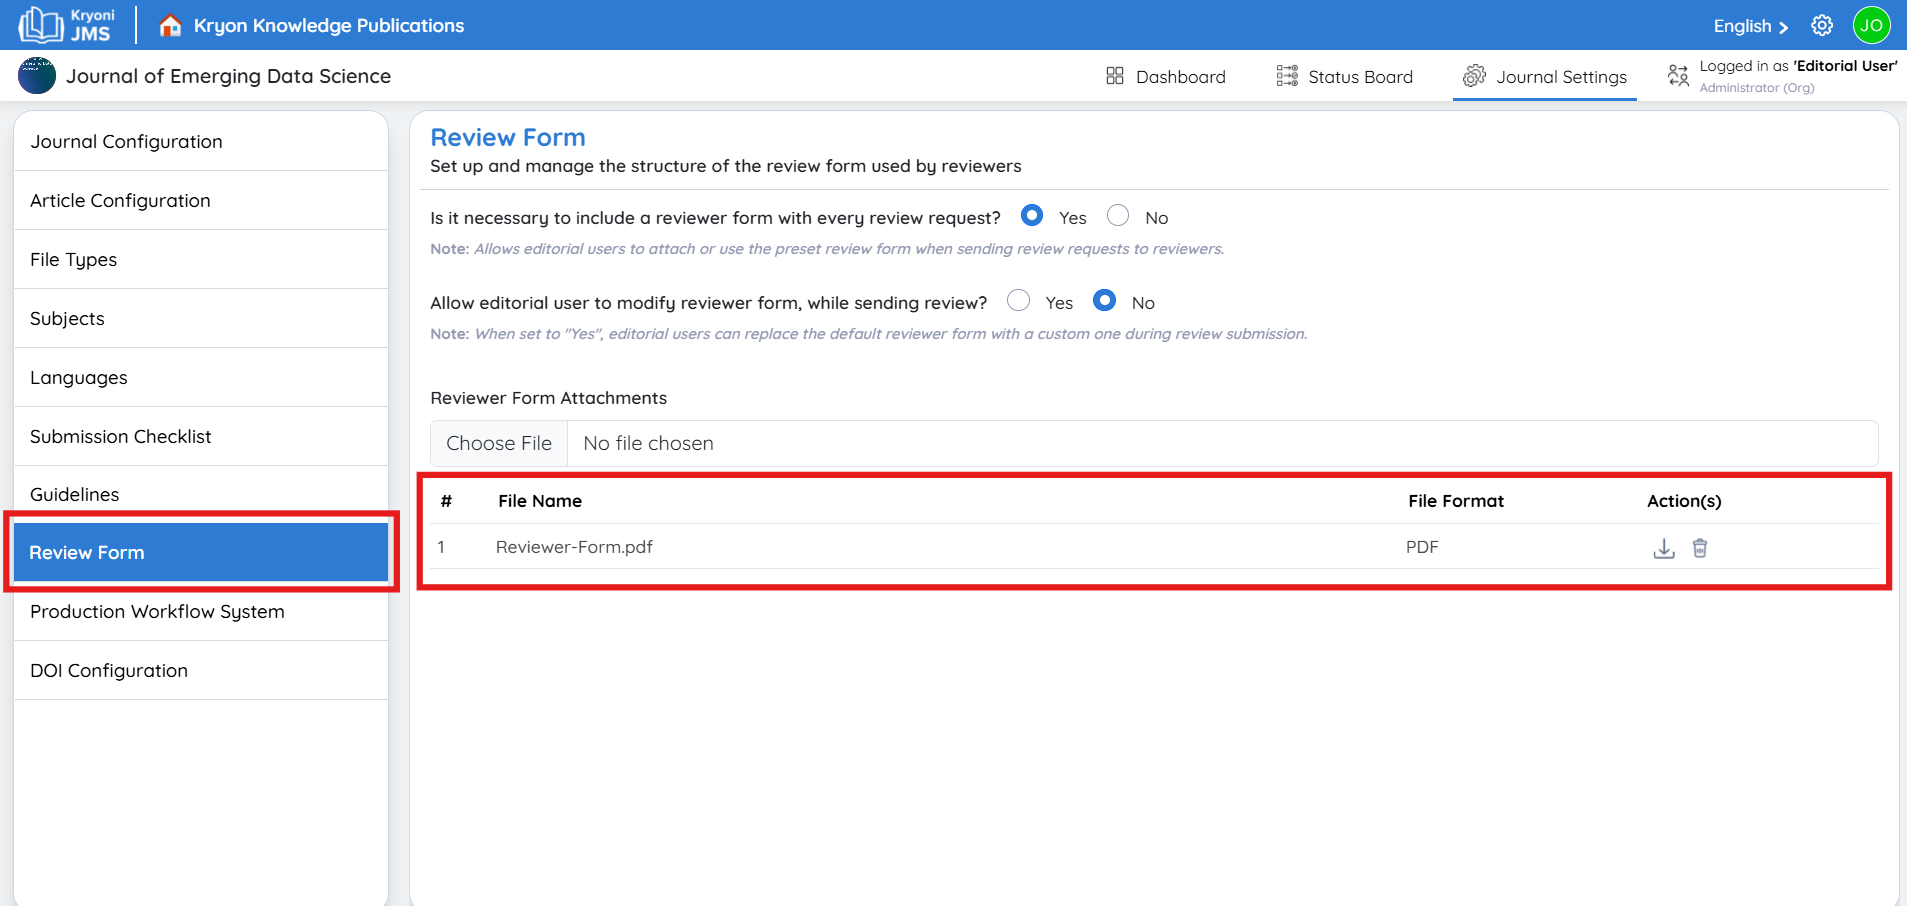Click the home icon beside Kryon Knowledge Publications

tap(170, 26)
